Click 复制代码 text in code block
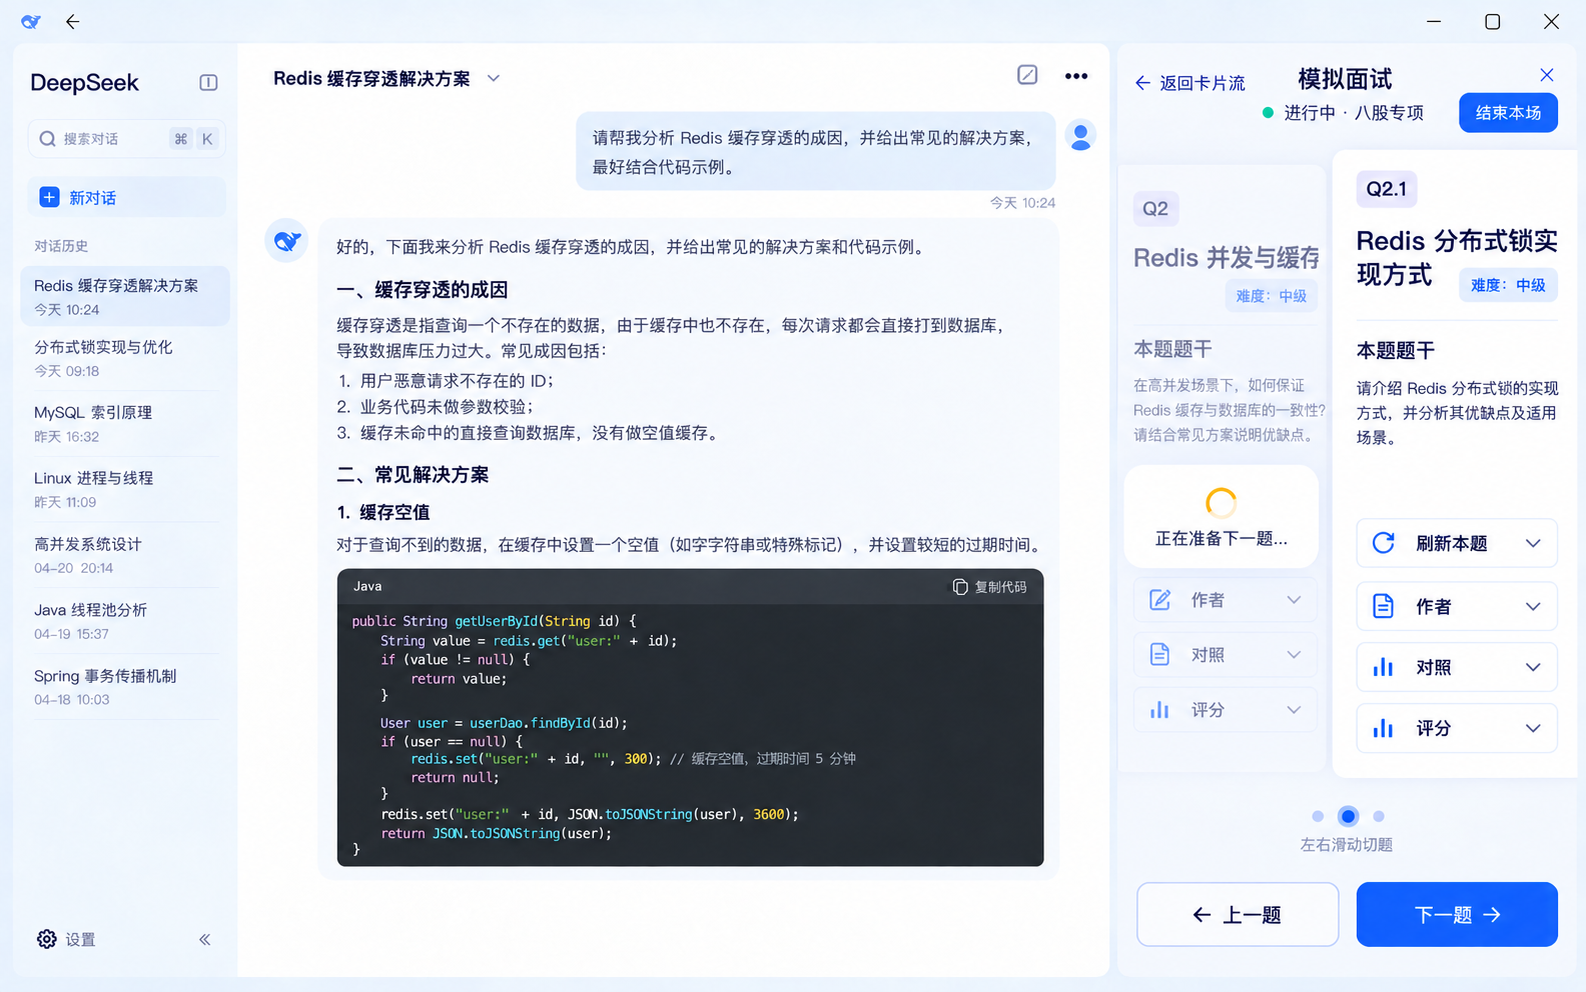Image resolution: width=1586 pixels, height=992 pixels. (x=1001, y=587)
